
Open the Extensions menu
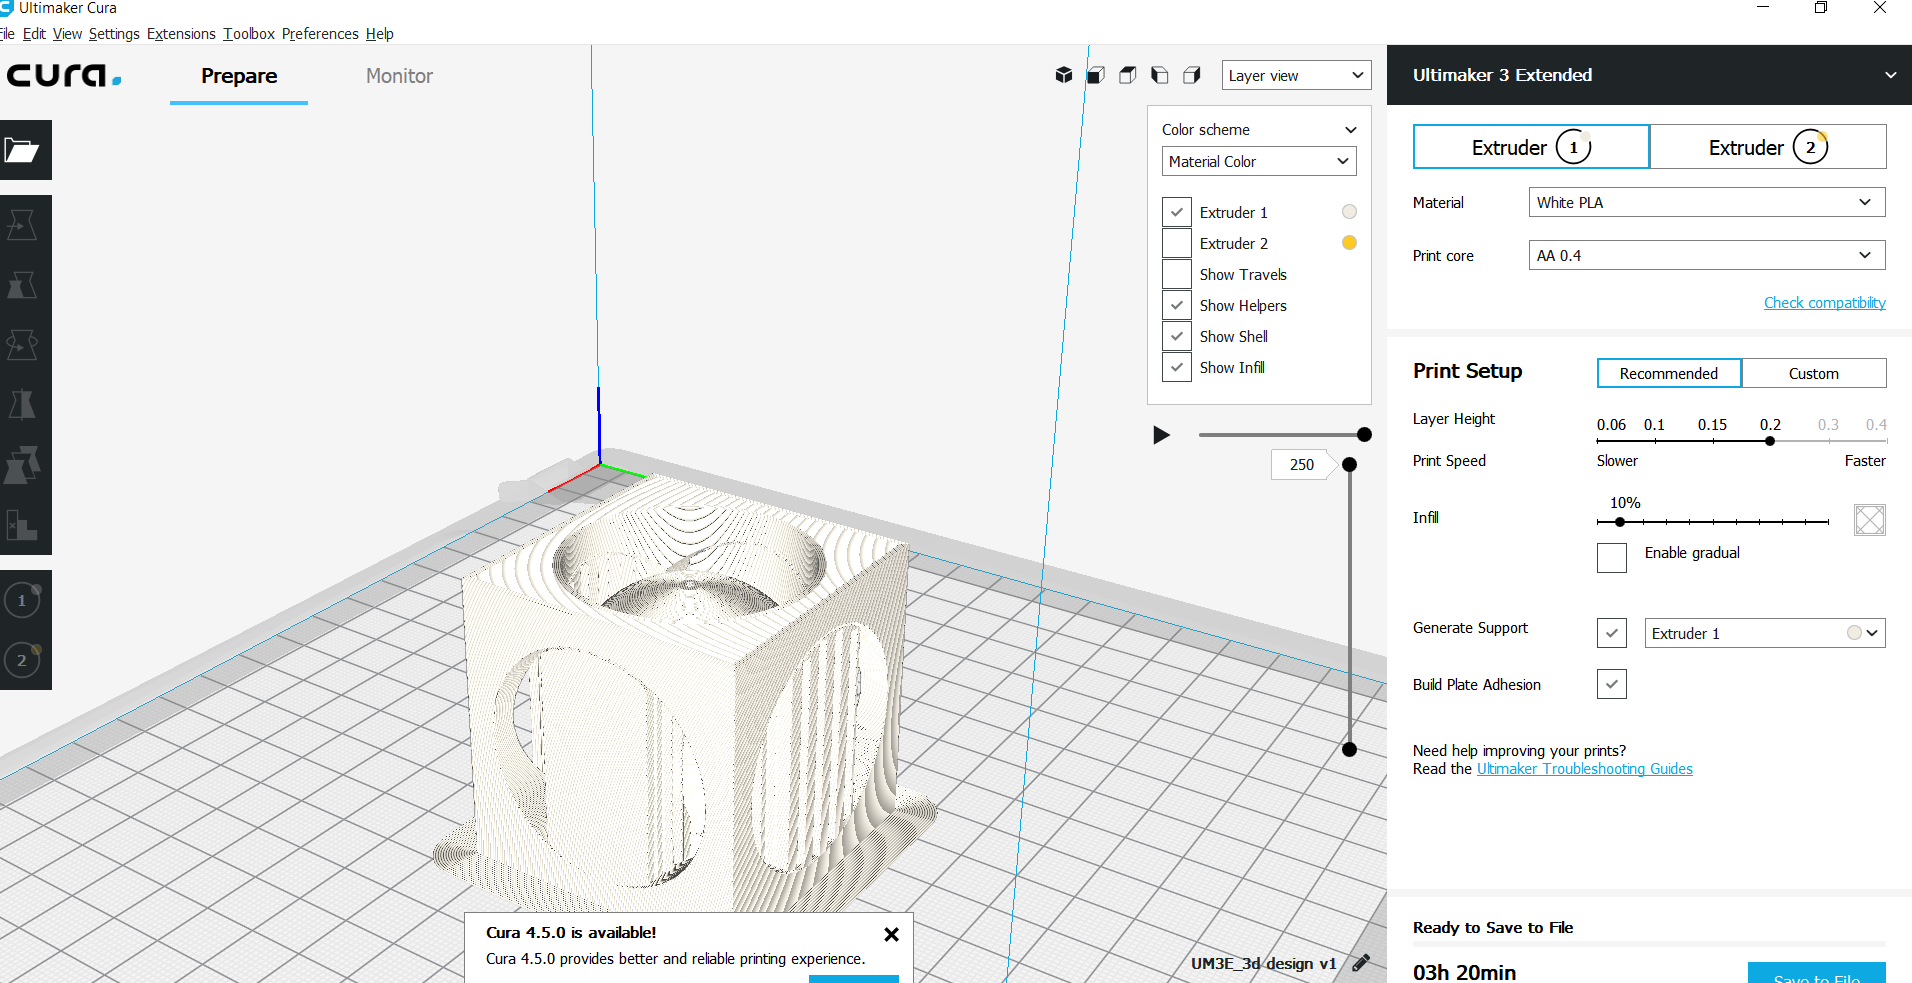(181, 34)
